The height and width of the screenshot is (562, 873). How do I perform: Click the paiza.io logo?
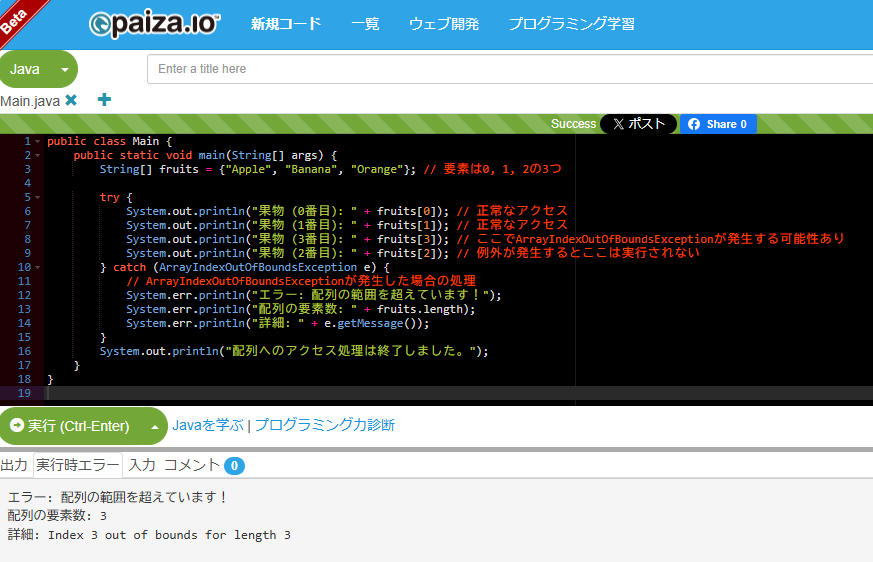pos(154,24)
